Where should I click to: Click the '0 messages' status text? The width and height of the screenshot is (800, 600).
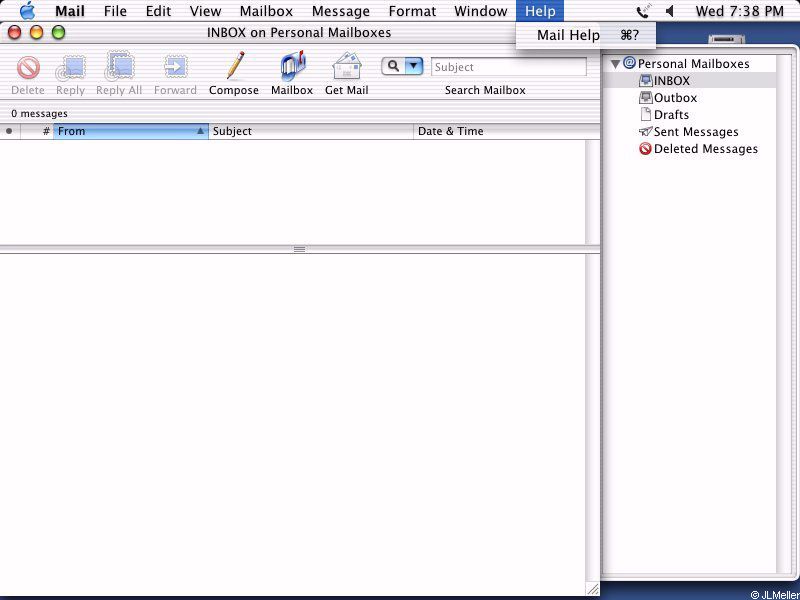39,113
